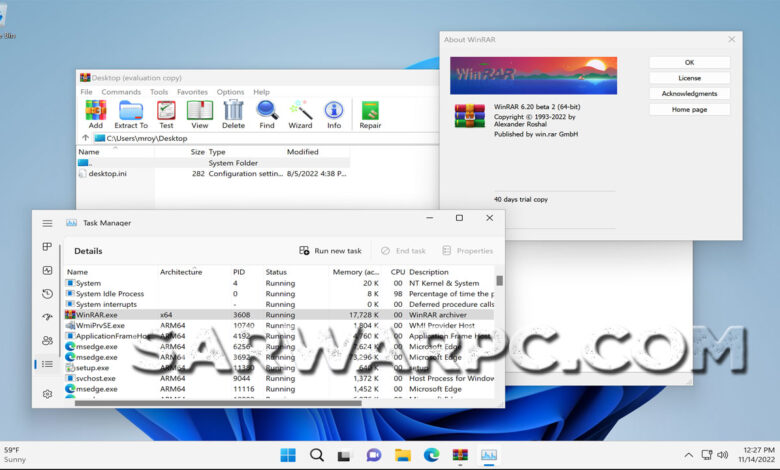The width and height of the screenshot is (780, 470).
Task: Click the WinRAR address path field
Action: click(x=264, y=138)
